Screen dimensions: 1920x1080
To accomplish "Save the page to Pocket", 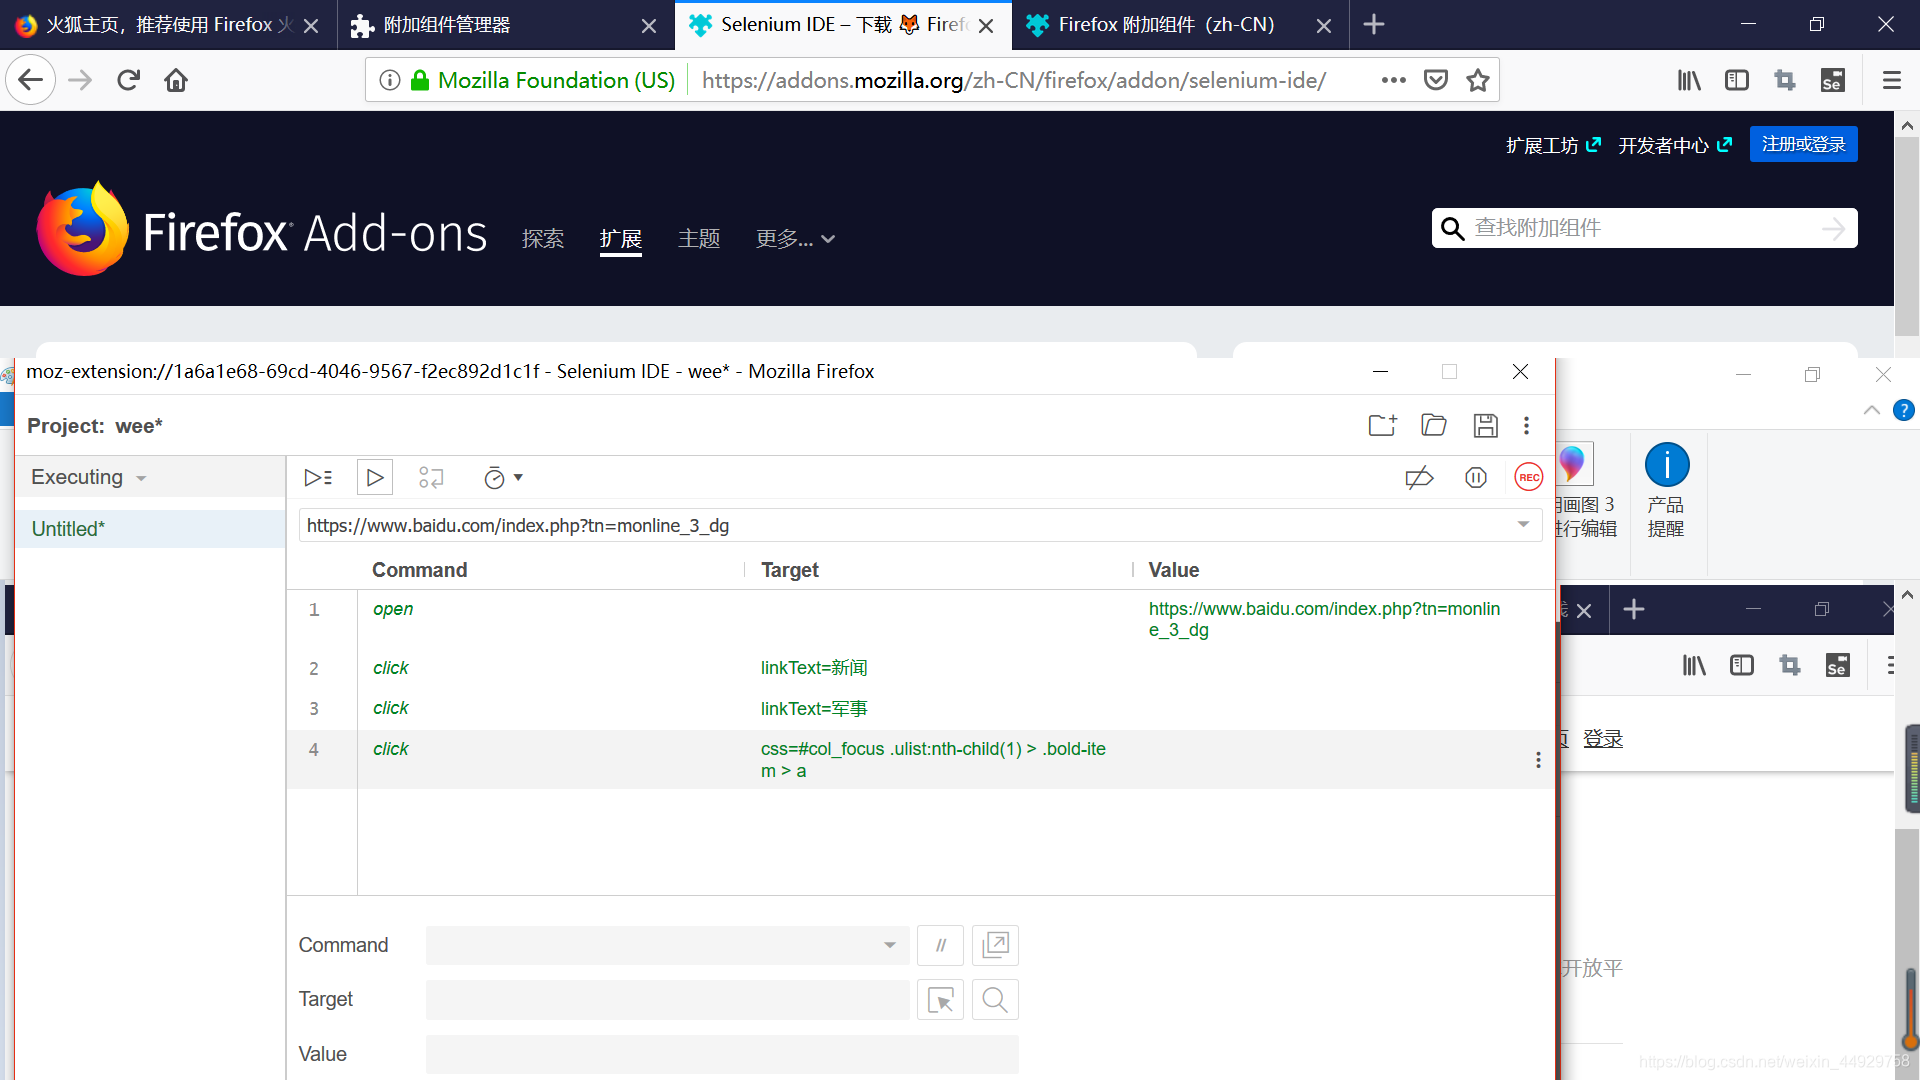I will [1436, 80].
